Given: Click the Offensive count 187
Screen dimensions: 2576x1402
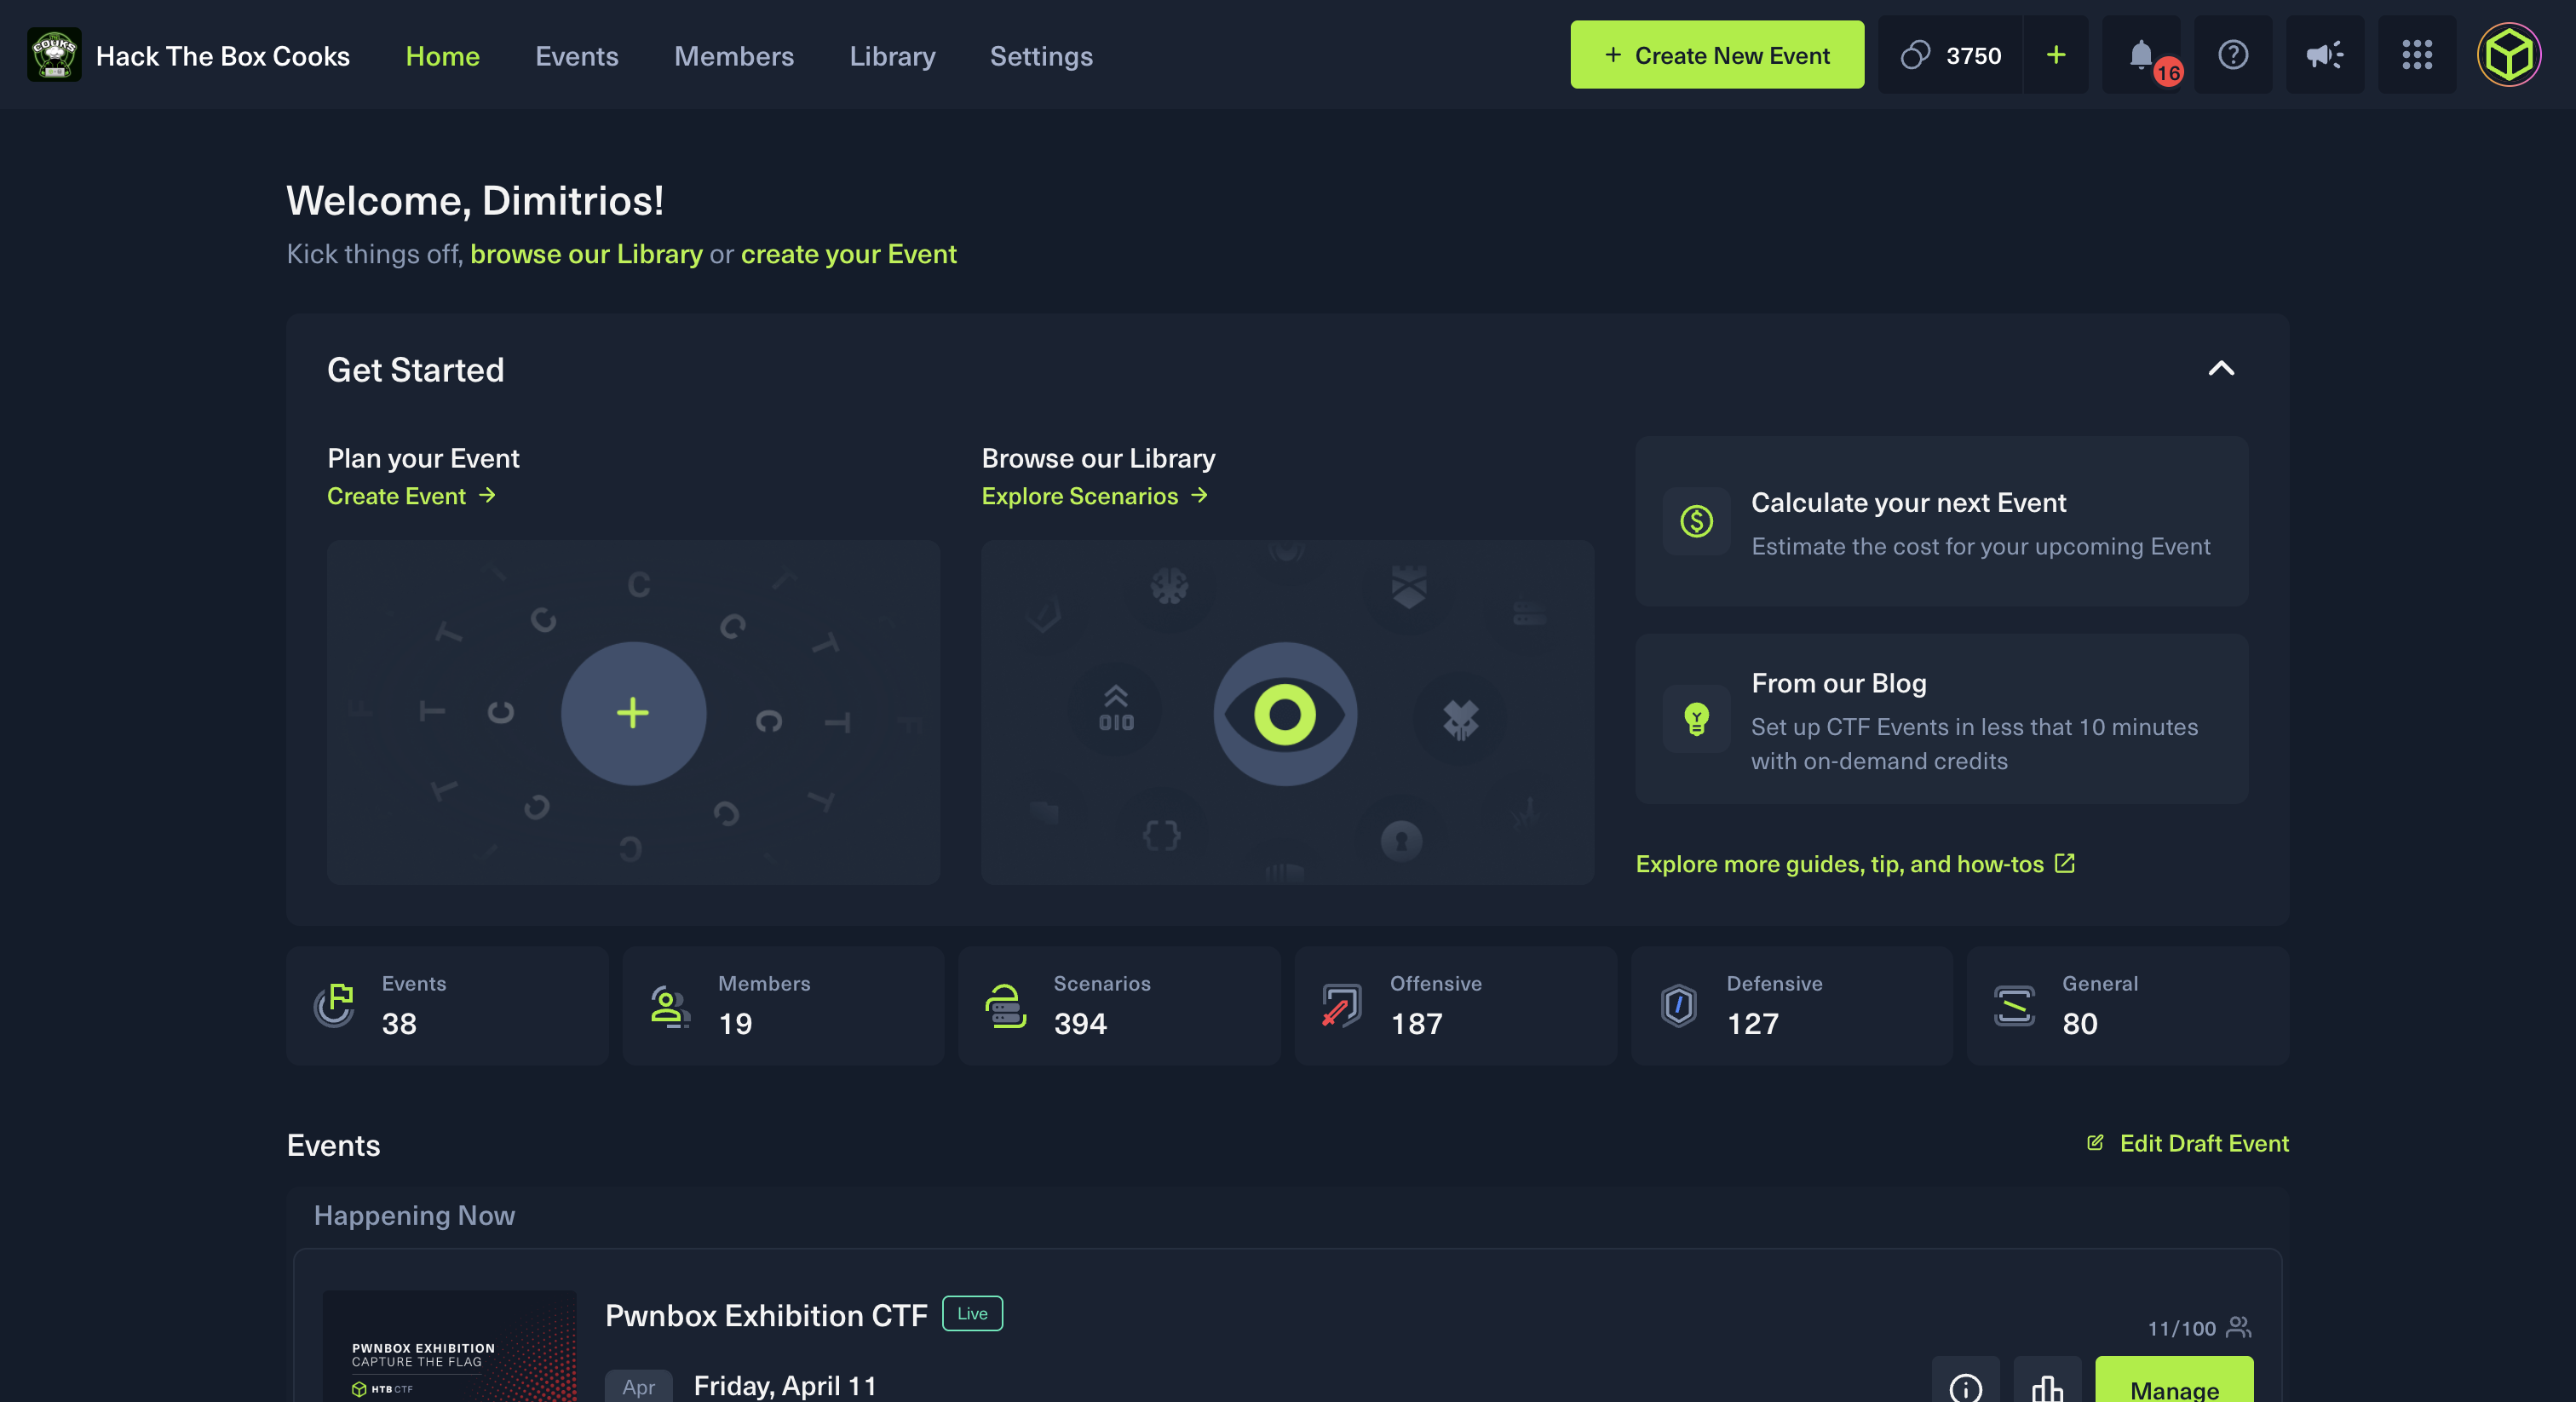Looking at the screenshot, I should (1416, 1023).
